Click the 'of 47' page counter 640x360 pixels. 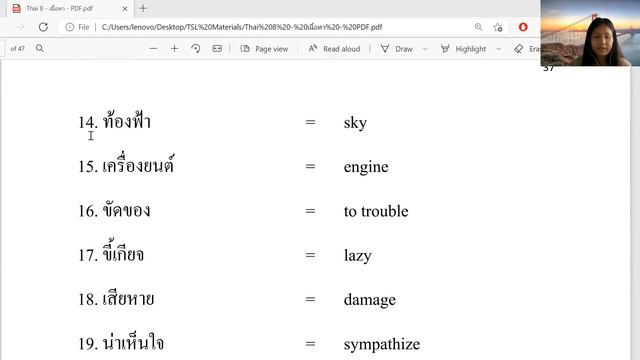tap(18, 49)
